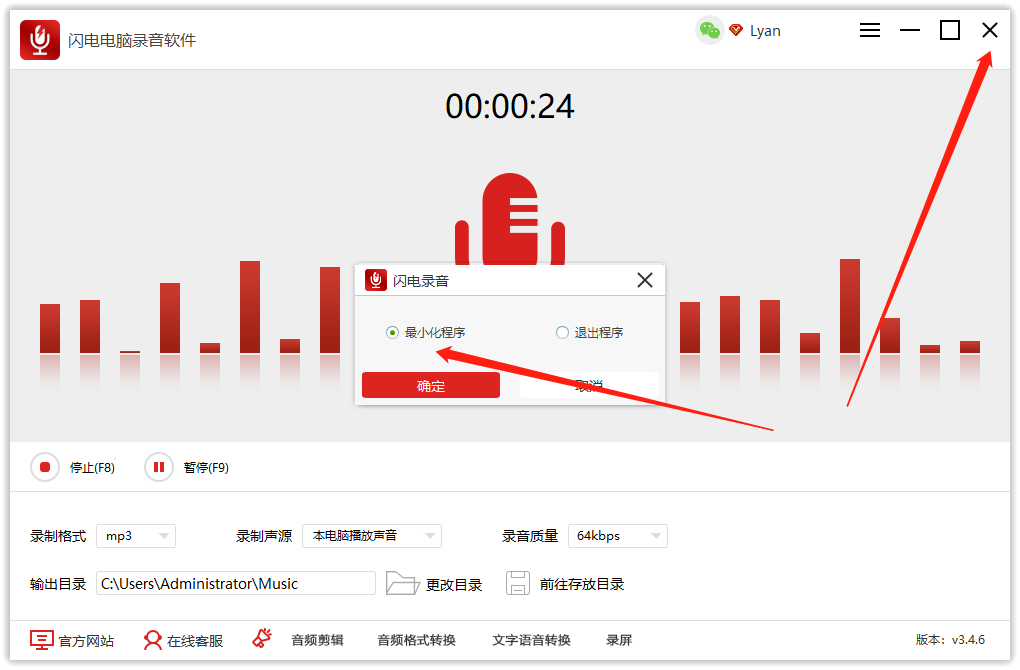This screenshot has height=670, width=1020.
Task: Click the open-folder icon for 更改目录
Action: click(403, 583)
